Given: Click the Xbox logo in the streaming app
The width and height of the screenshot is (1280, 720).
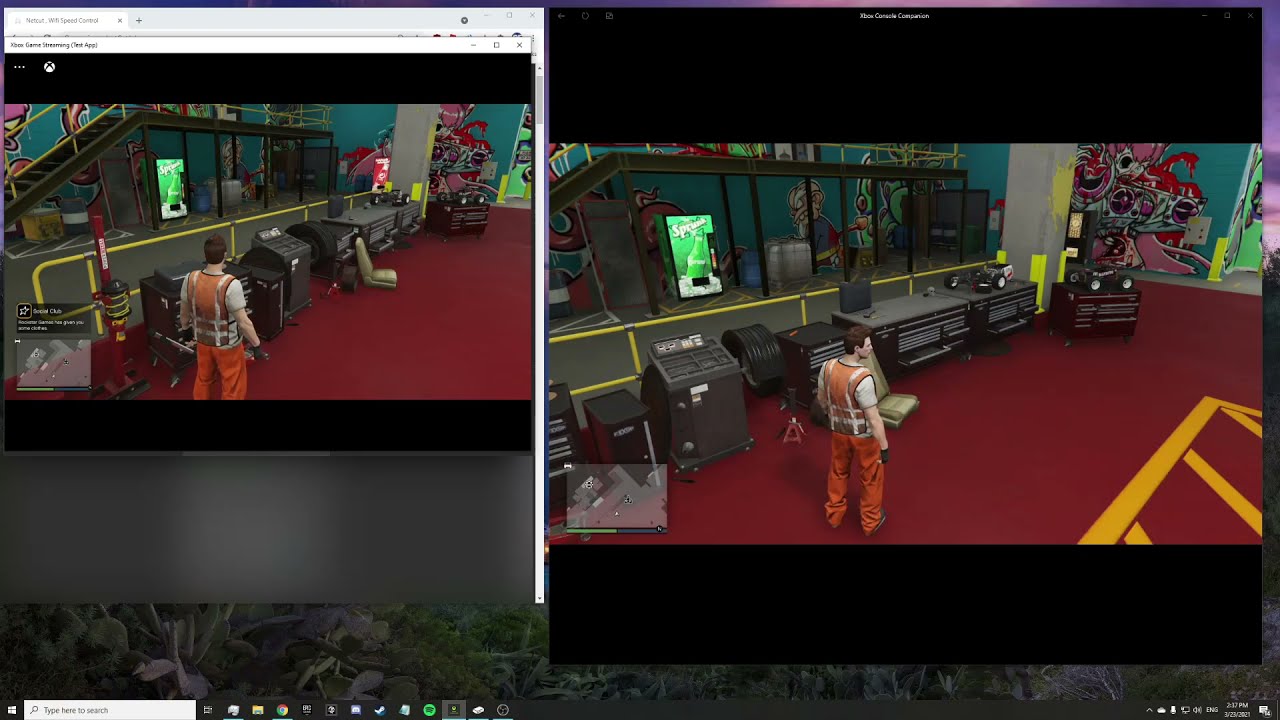Looking at the screenshot, I should pyautogui.click(x=49, y=67).
